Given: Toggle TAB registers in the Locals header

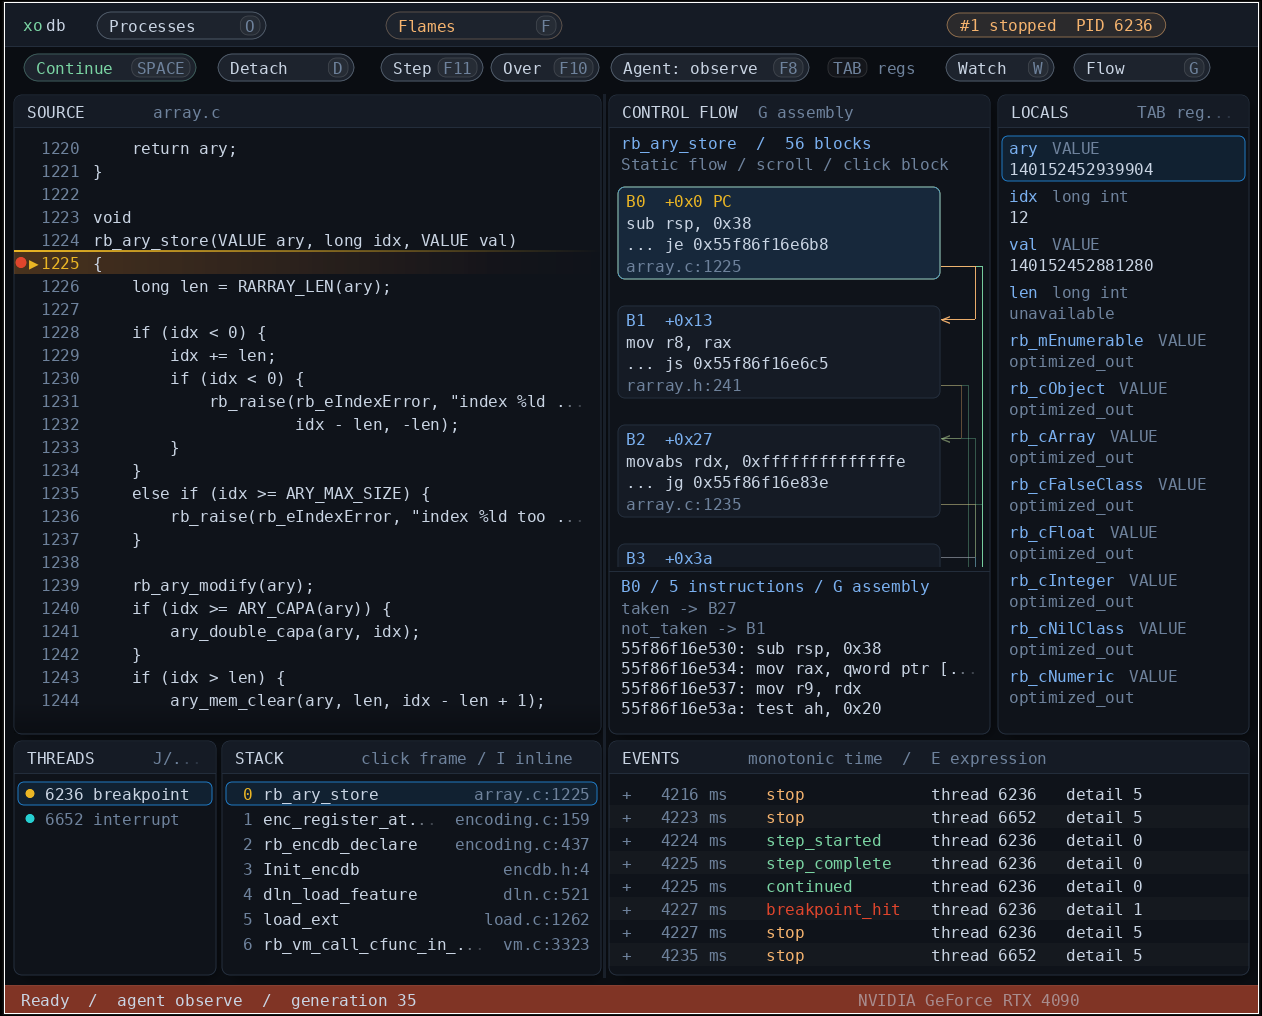Looking at the screenshot, I should pyautogui.click(x=1185, y=112).
